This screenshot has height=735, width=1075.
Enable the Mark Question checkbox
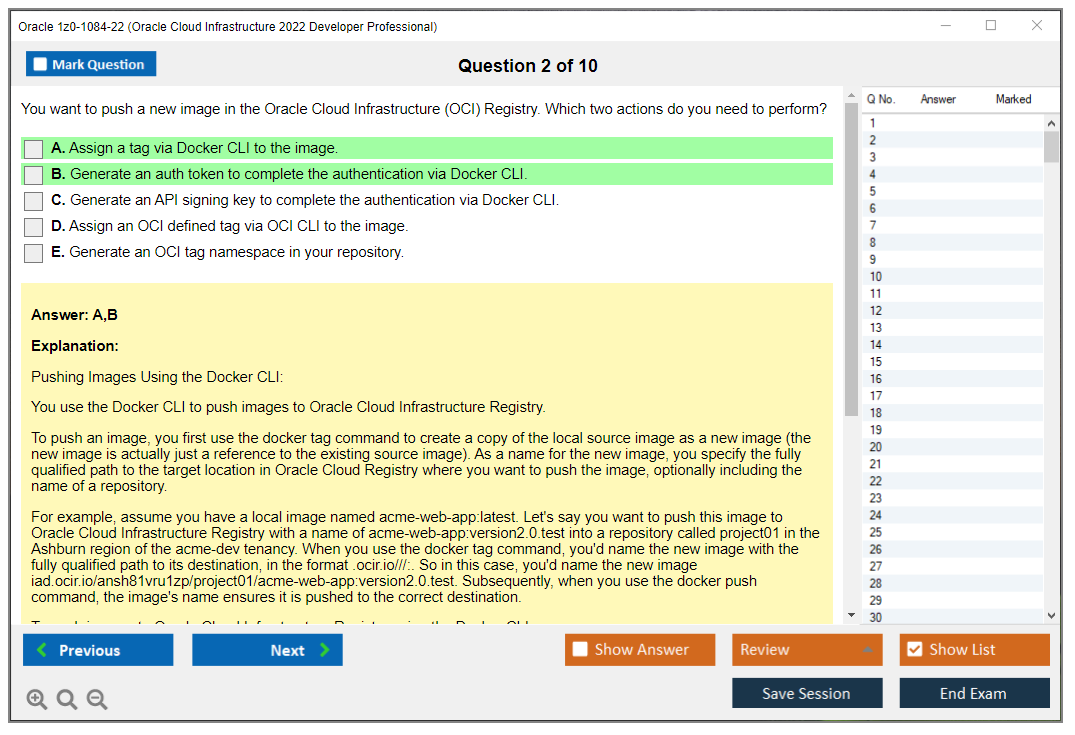(40, 63)
